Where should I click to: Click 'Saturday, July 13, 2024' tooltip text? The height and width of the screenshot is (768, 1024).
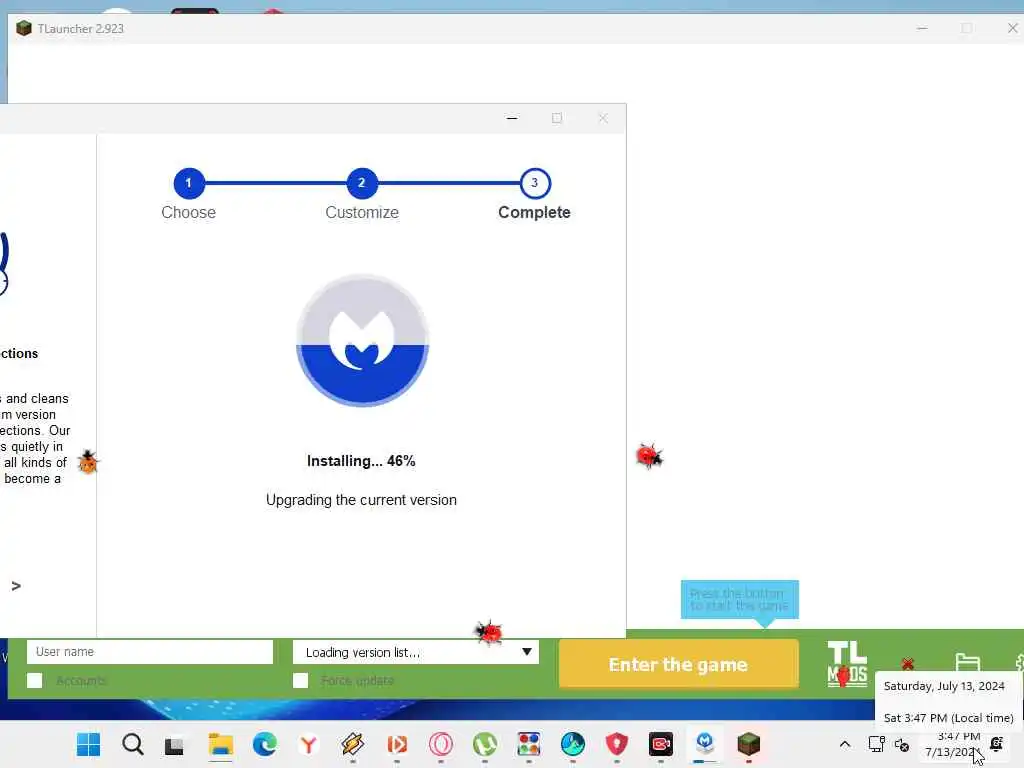point(944,686)
